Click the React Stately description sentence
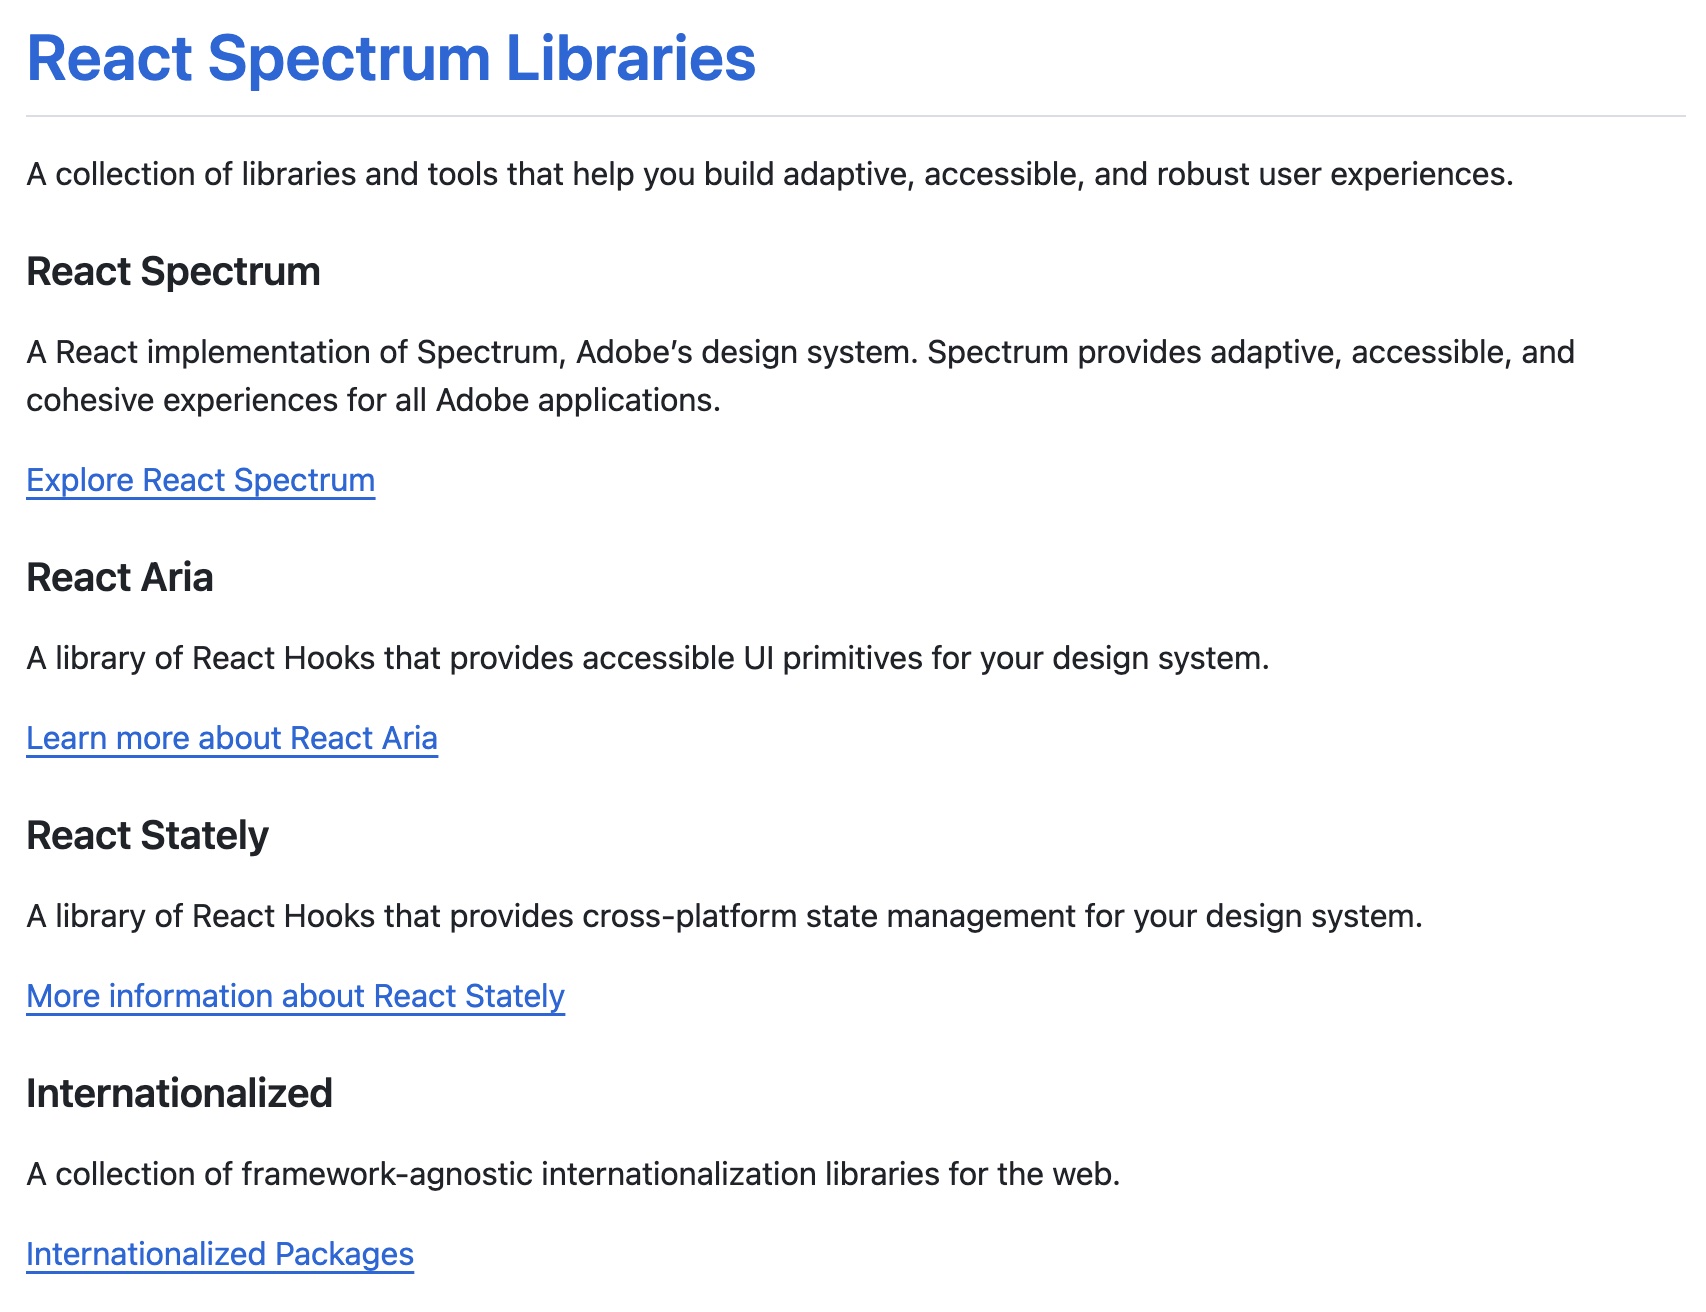The width and height of the screenshot is (1706, 1312). click(x=725, y=916)
